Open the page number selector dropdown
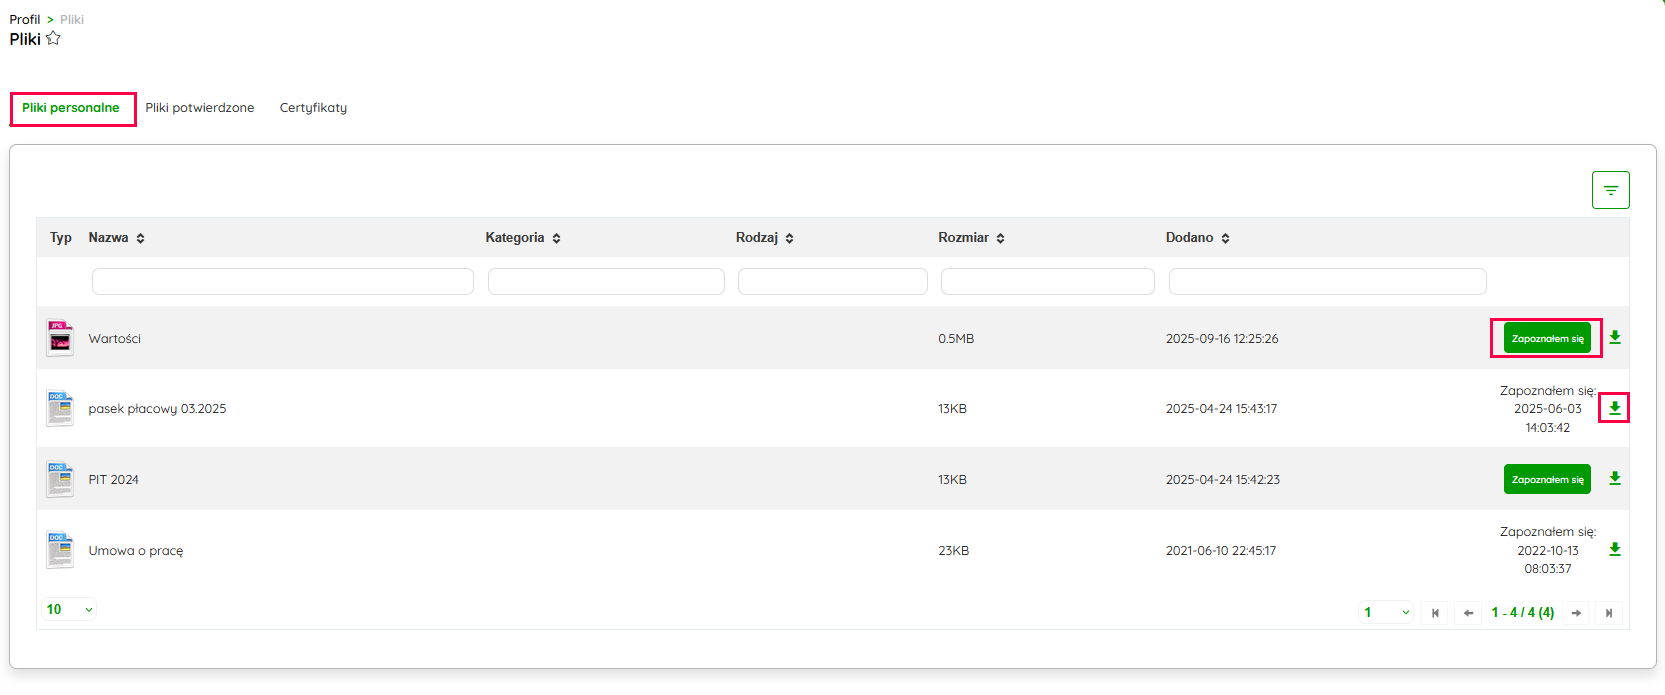 click(x=1386, y=613)
